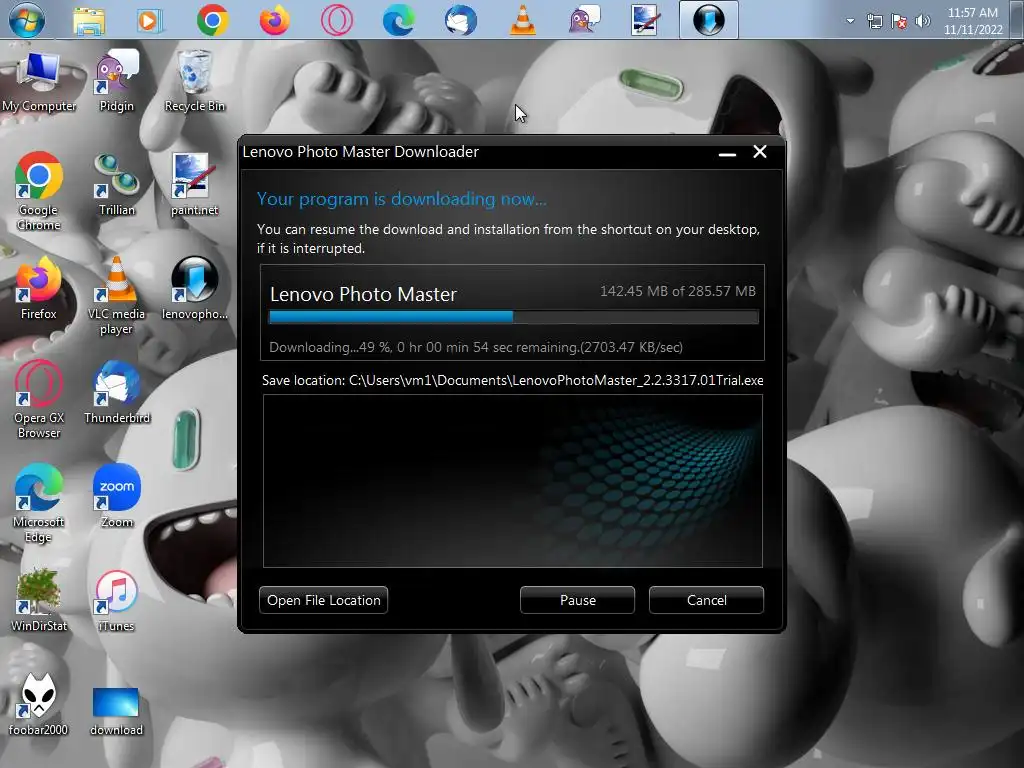1024x768 pixels.
Task: Select the foobar2000 desktop shortcut
Action: tap(39, 704)
